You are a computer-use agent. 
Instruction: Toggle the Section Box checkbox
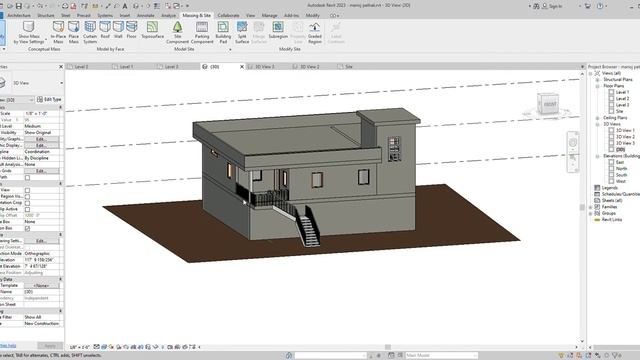(27, 229)
